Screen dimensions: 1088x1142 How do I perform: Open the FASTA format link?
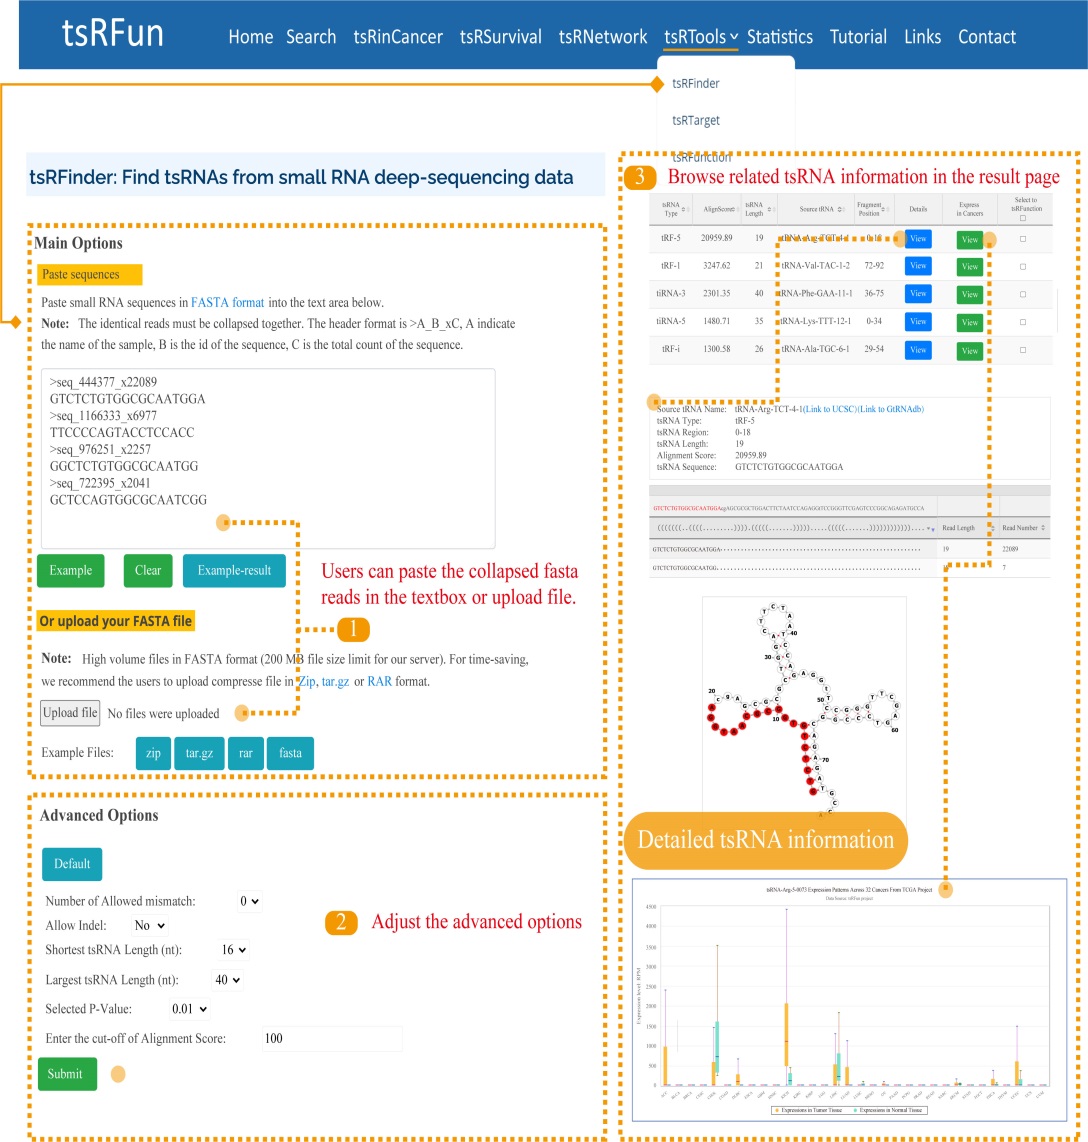click(x=227, y=302)
